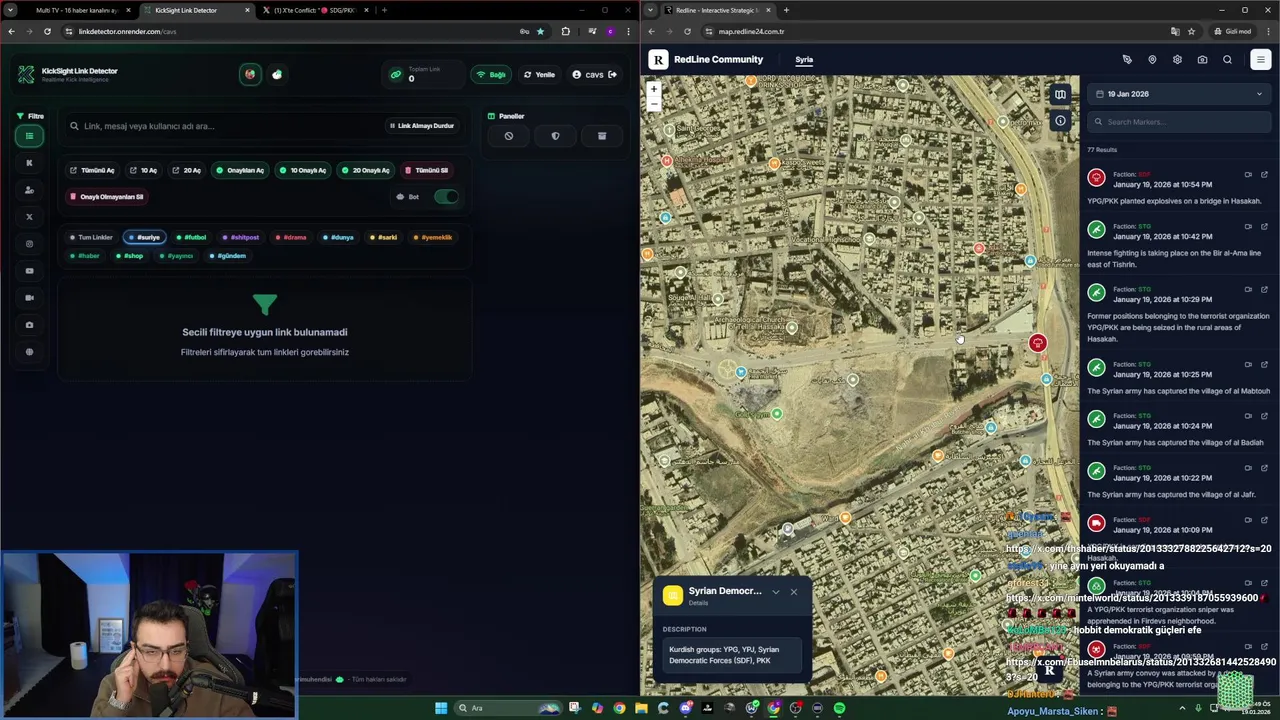
Task: Select the Syria tab in RedLine header
Action: coord(804,60)
